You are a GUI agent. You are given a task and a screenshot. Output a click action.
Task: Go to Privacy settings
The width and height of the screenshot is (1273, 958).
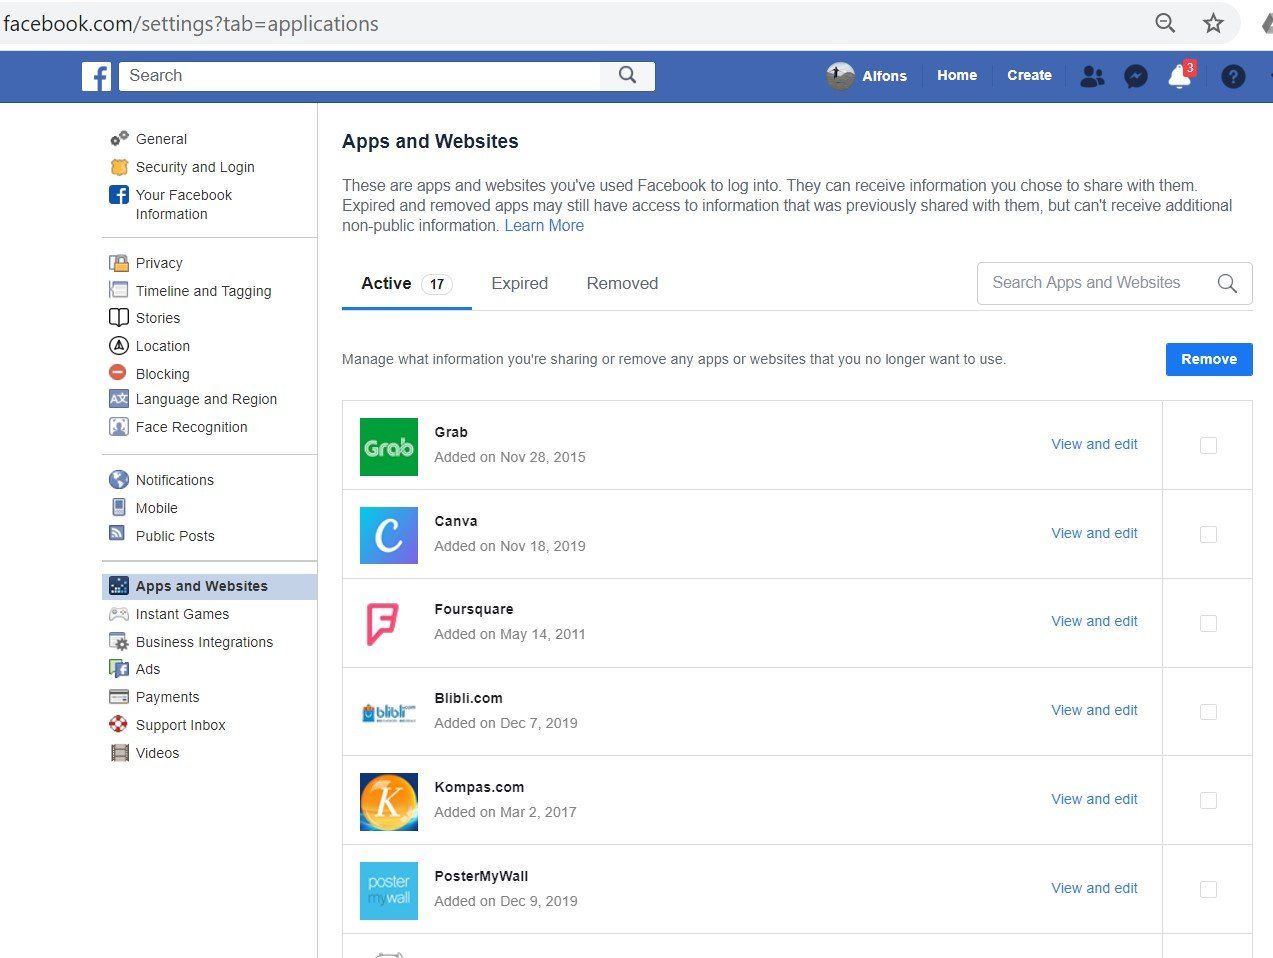click(159, 263)
